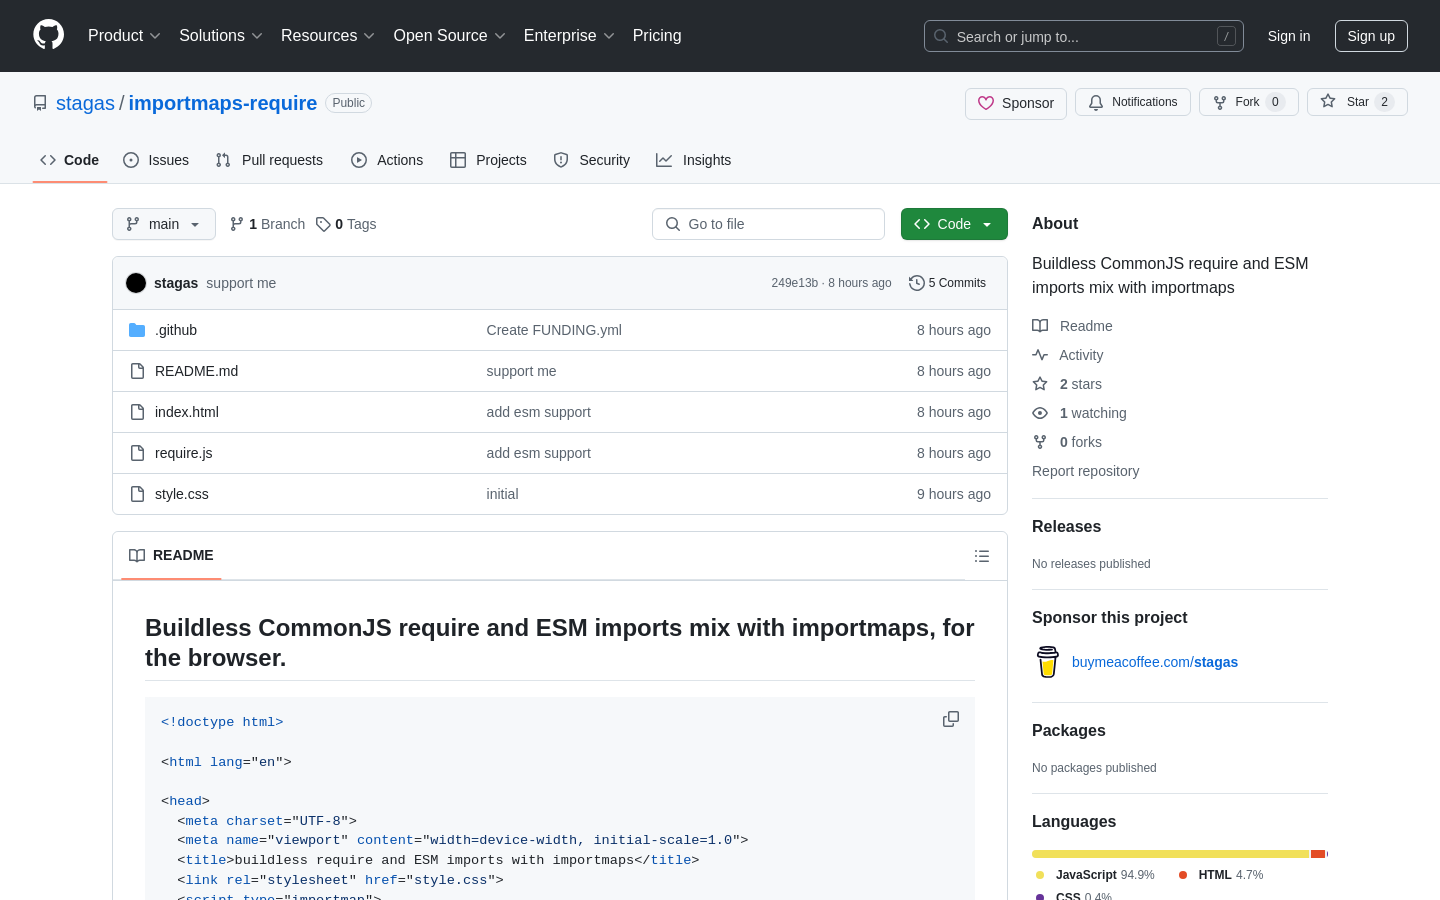
Task: Select the README tab heading
Action: click(x=171, y=556)
